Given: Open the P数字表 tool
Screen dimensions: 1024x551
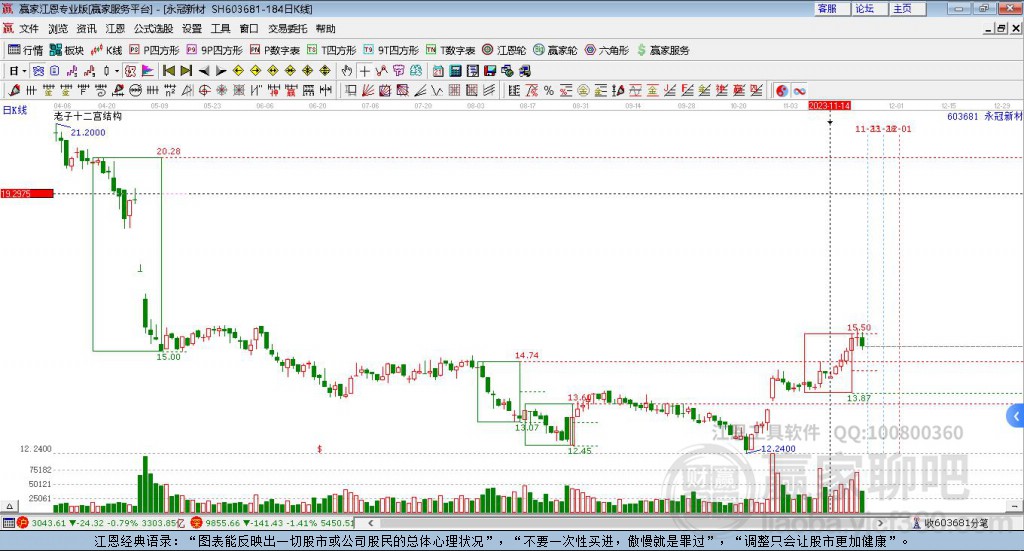Looking at the screenshot, I should (x=274, y=50).
